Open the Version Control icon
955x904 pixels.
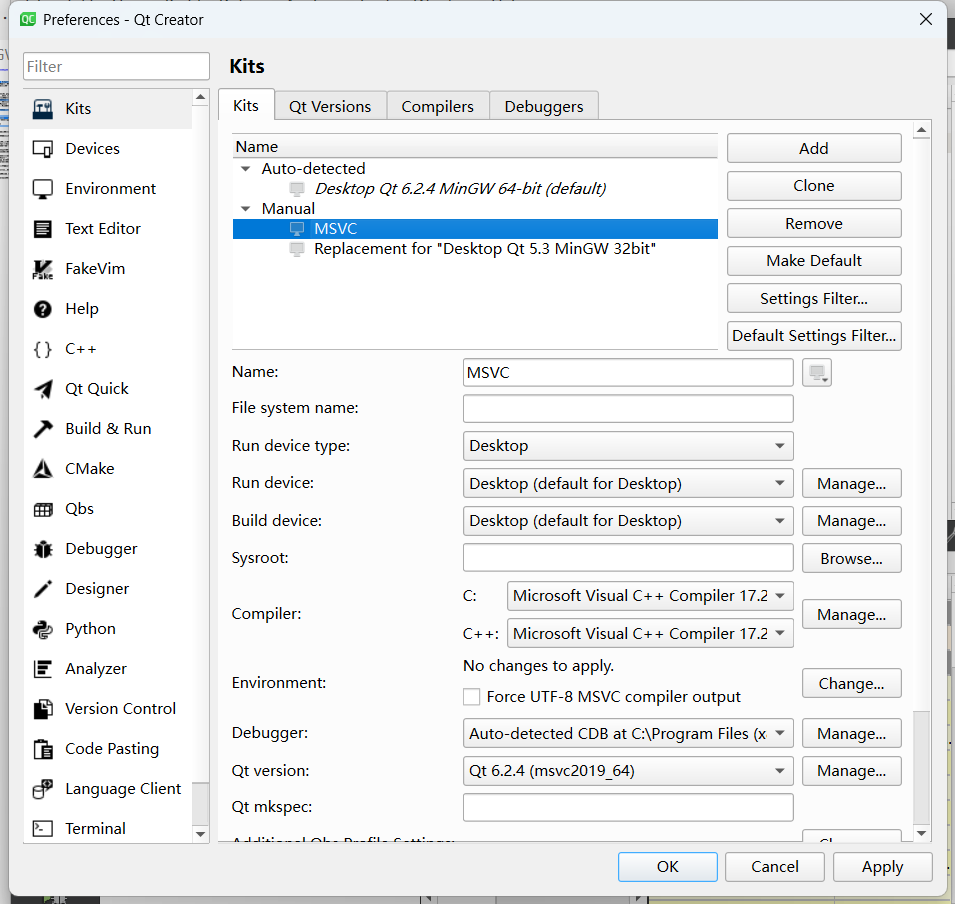pos(43,709)
